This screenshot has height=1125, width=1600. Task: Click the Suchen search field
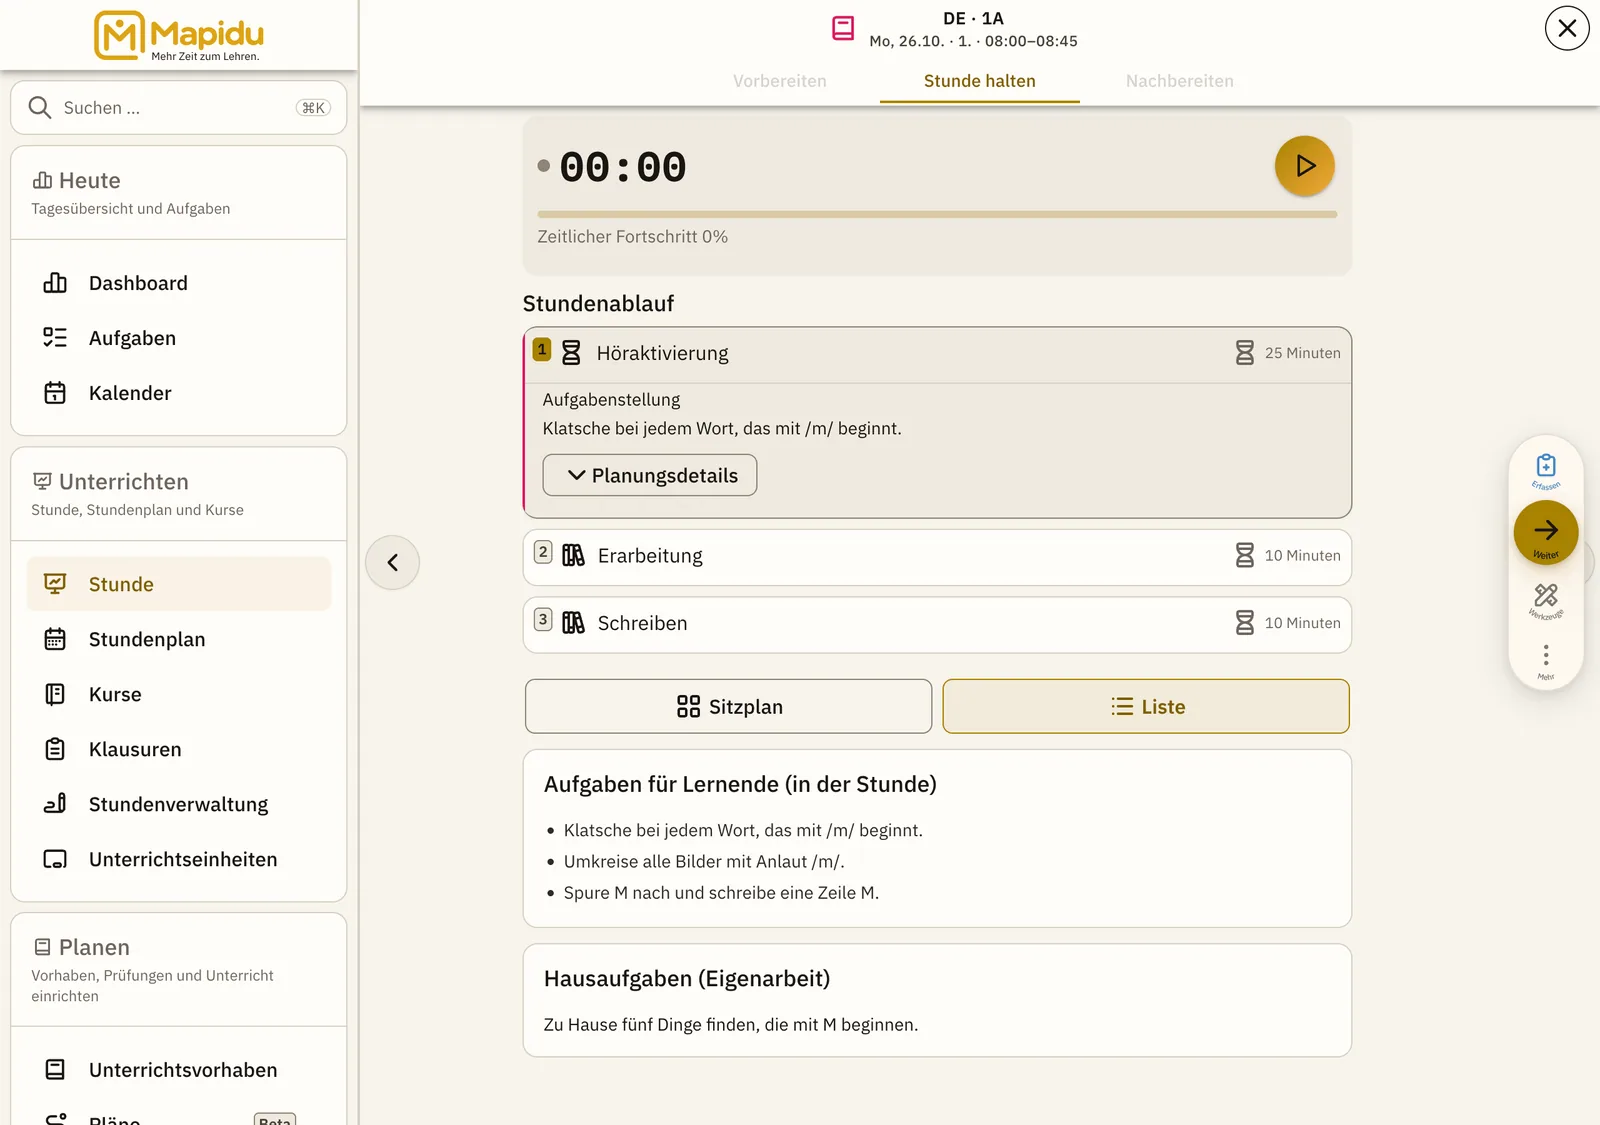tap(179, 108)
